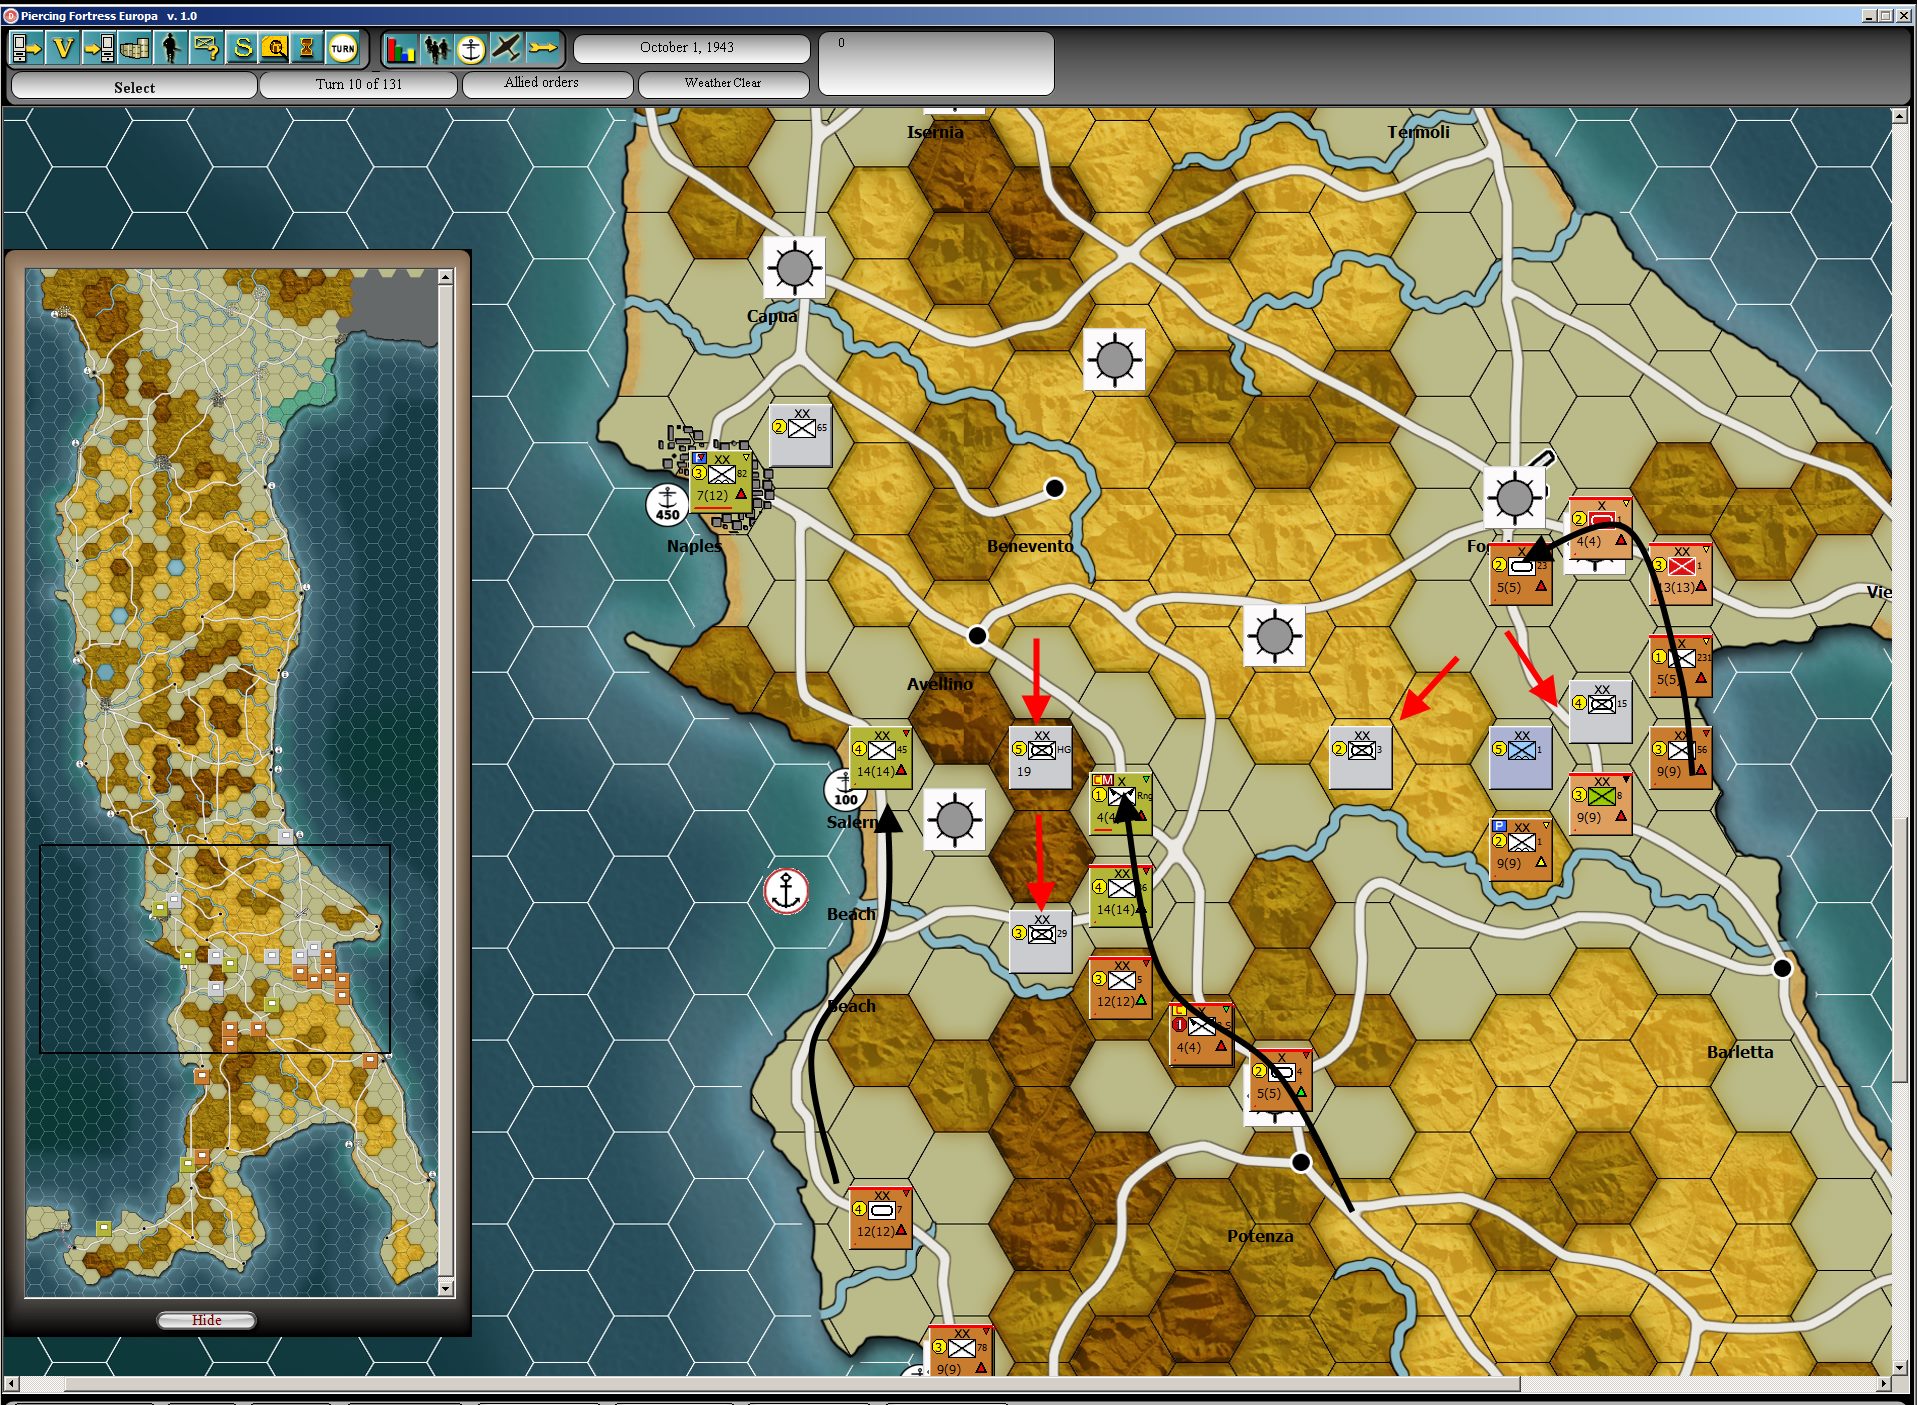Screen dimensions: 1917x1405
Task: Click the minimap overview of Italy
Action: 232,783
